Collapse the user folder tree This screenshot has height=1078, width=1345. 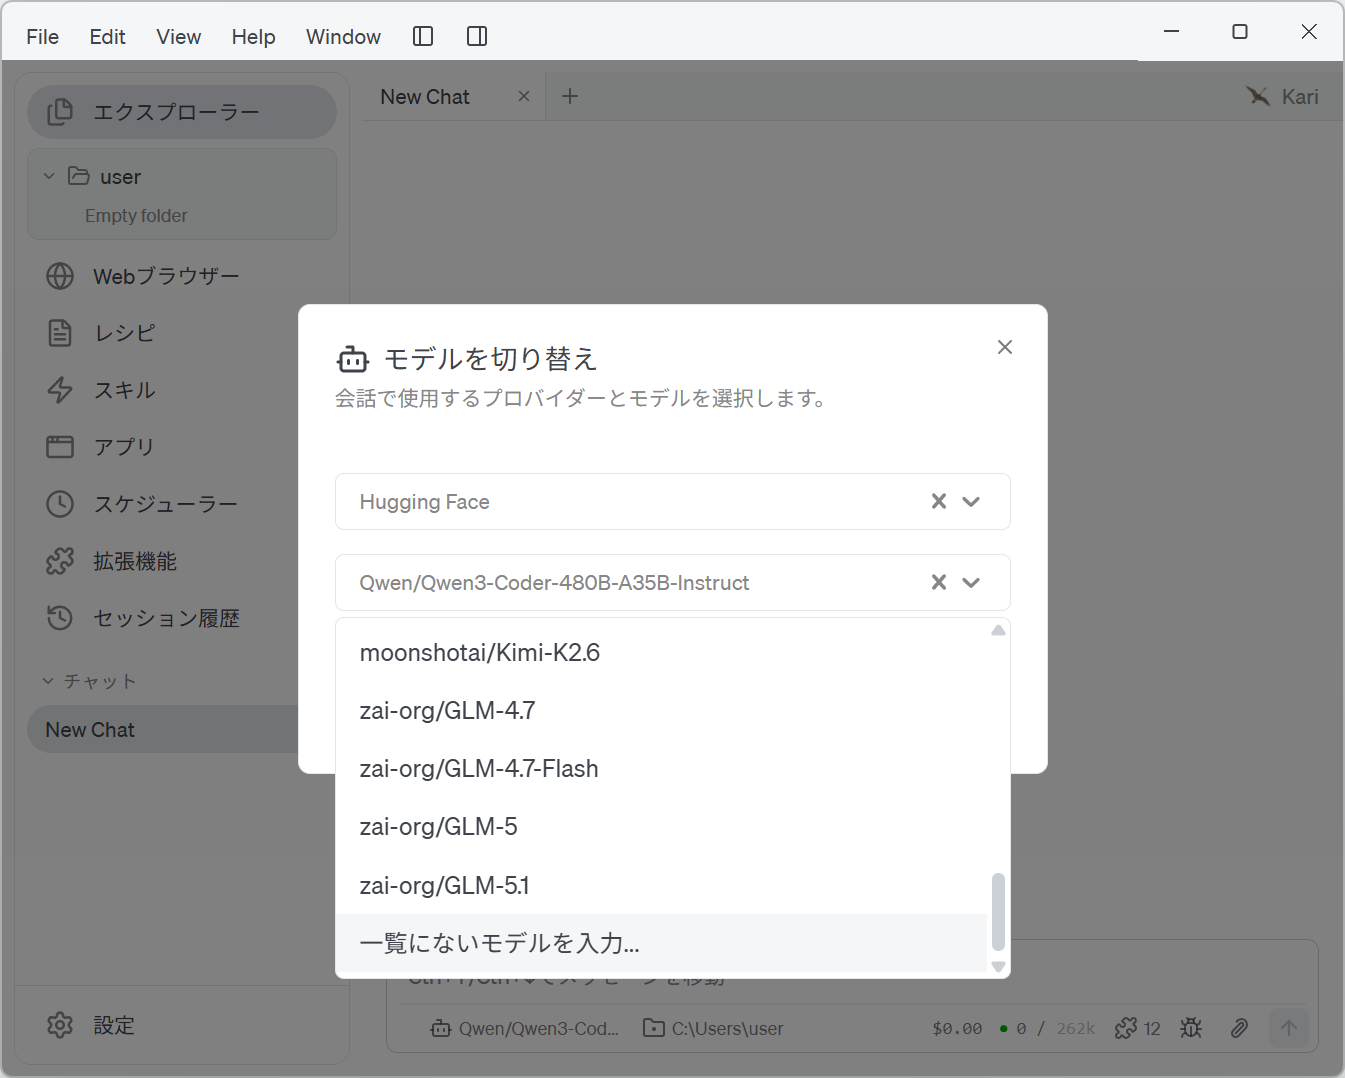49,176
